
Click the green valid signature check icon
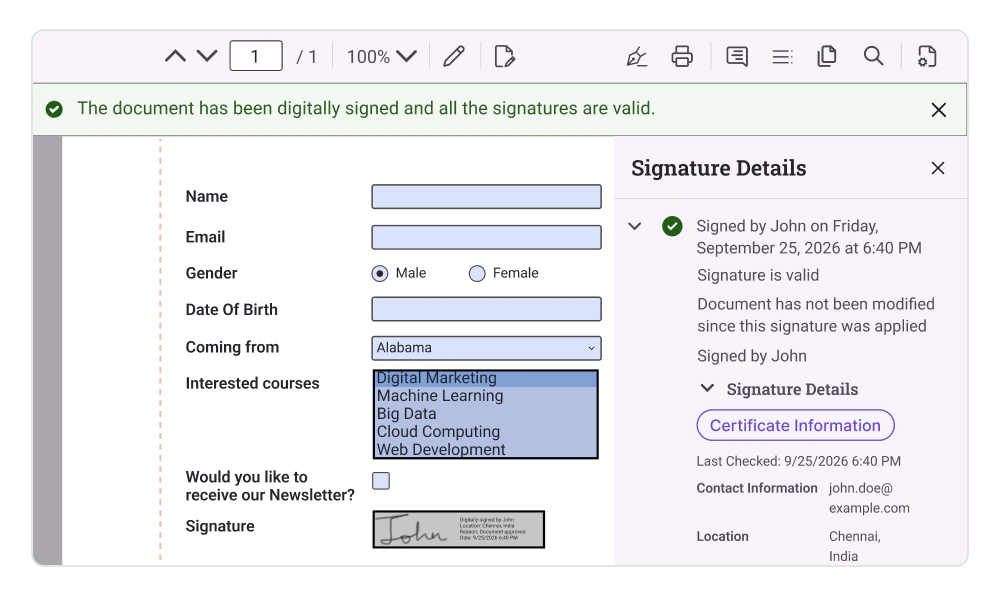[x=672, y=226]
